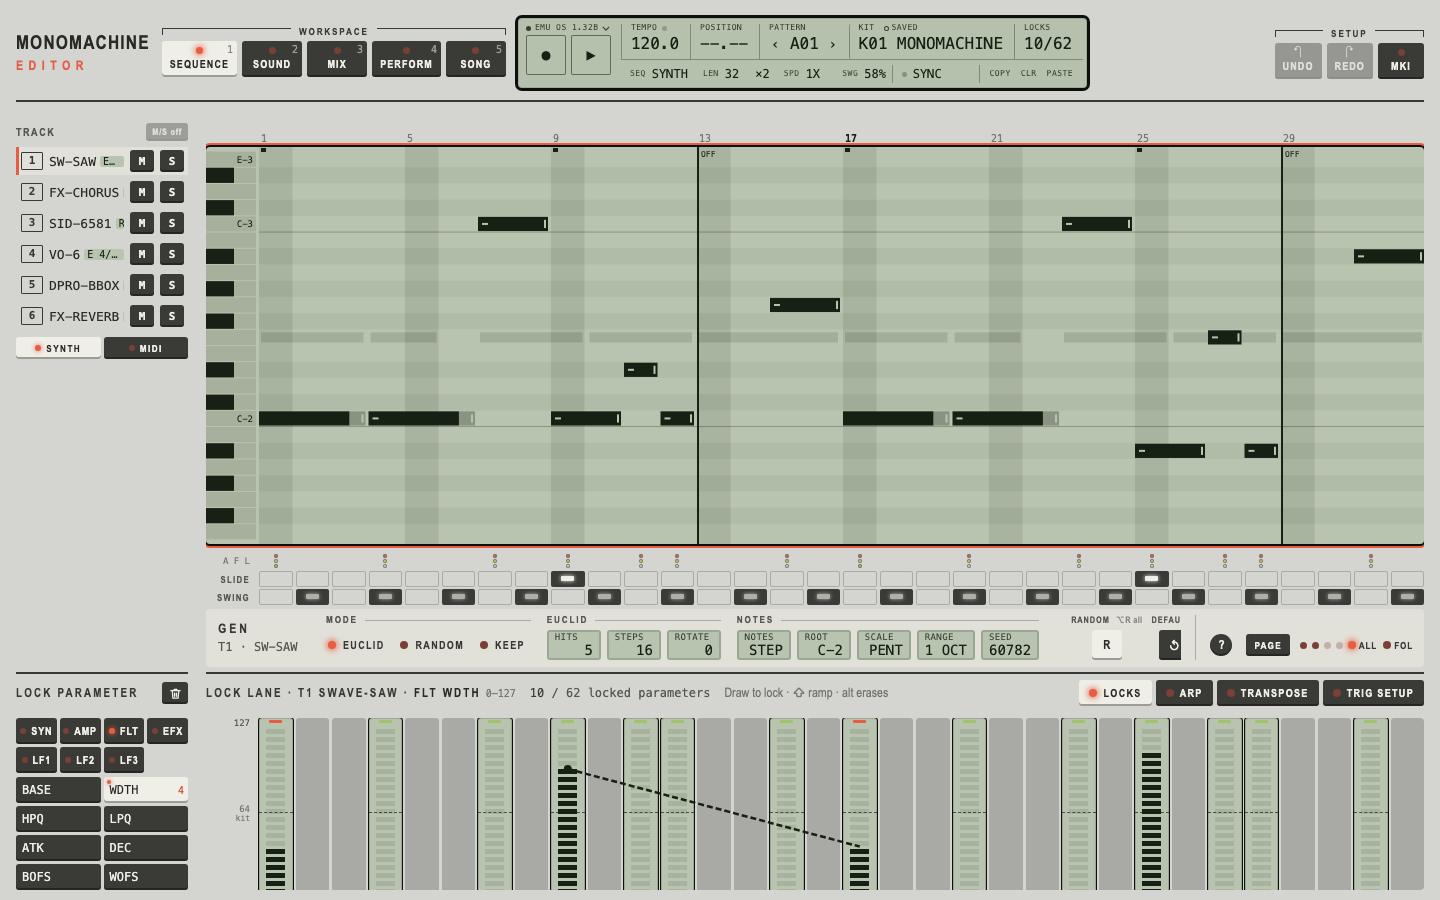Select the RANDOM generator mode

pyautogui.click(x=432, y=645)
